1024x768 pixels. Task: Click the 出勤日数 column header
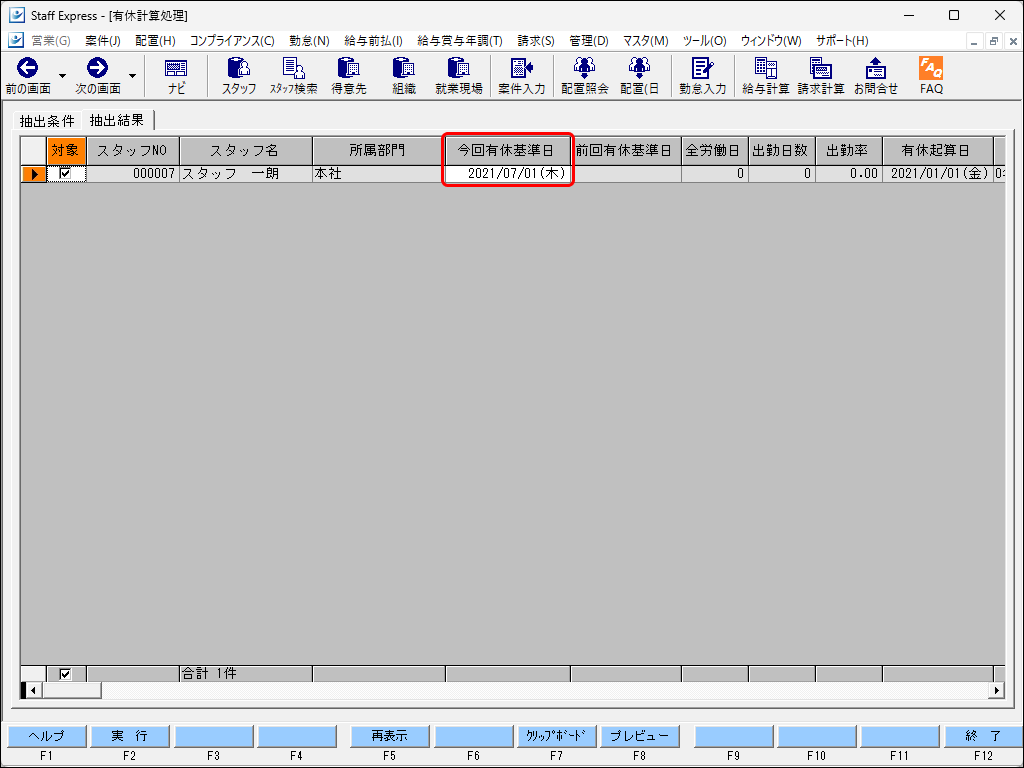(782, 151)
